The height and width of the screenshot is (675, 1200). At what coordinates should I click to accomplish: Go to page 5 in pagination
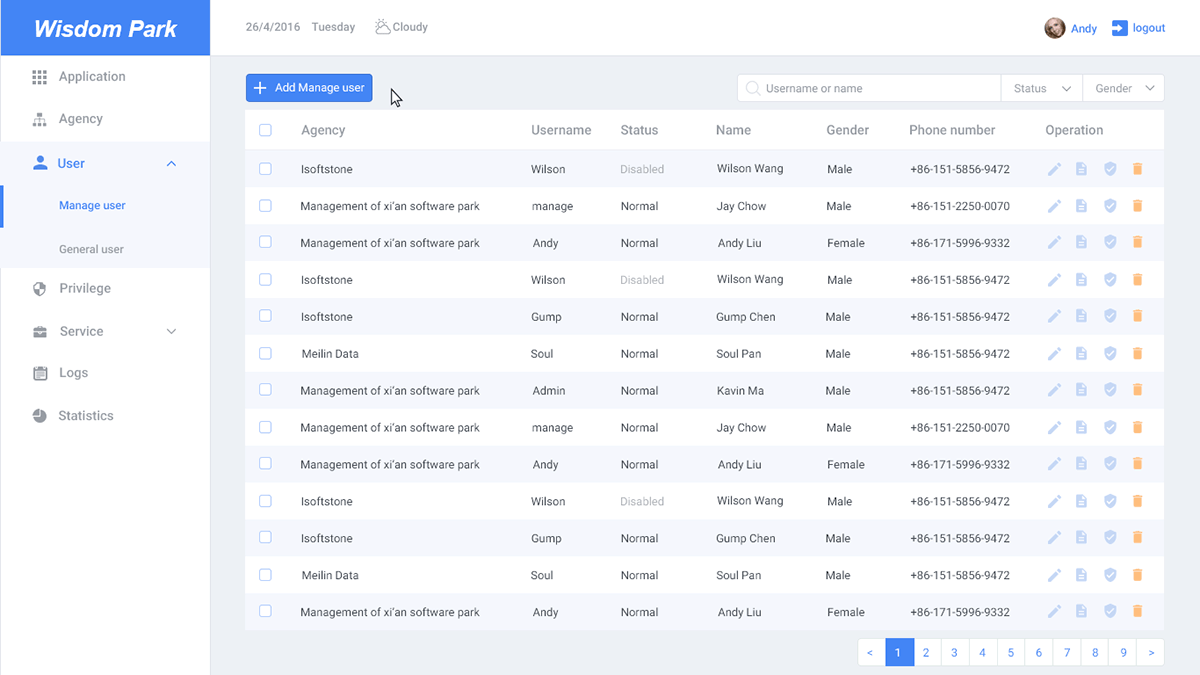tap(1010, 653)
